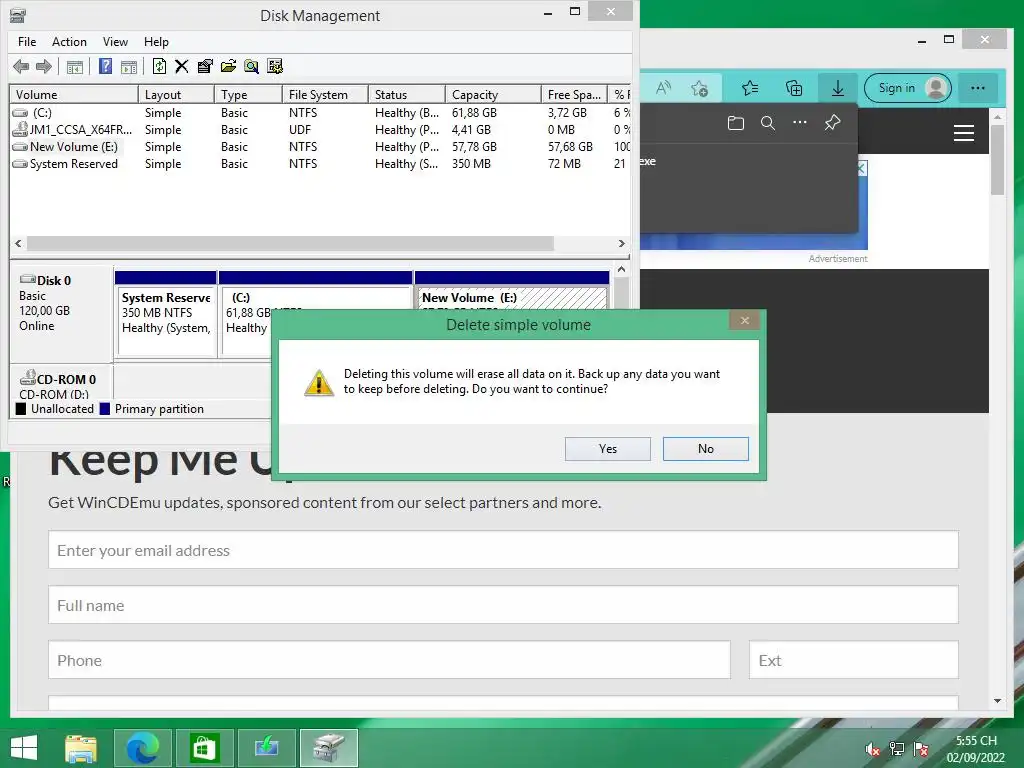The image size is (1024, 768).
Task: Click the browser page scroll down arrow
Action: tap(997, 701)
